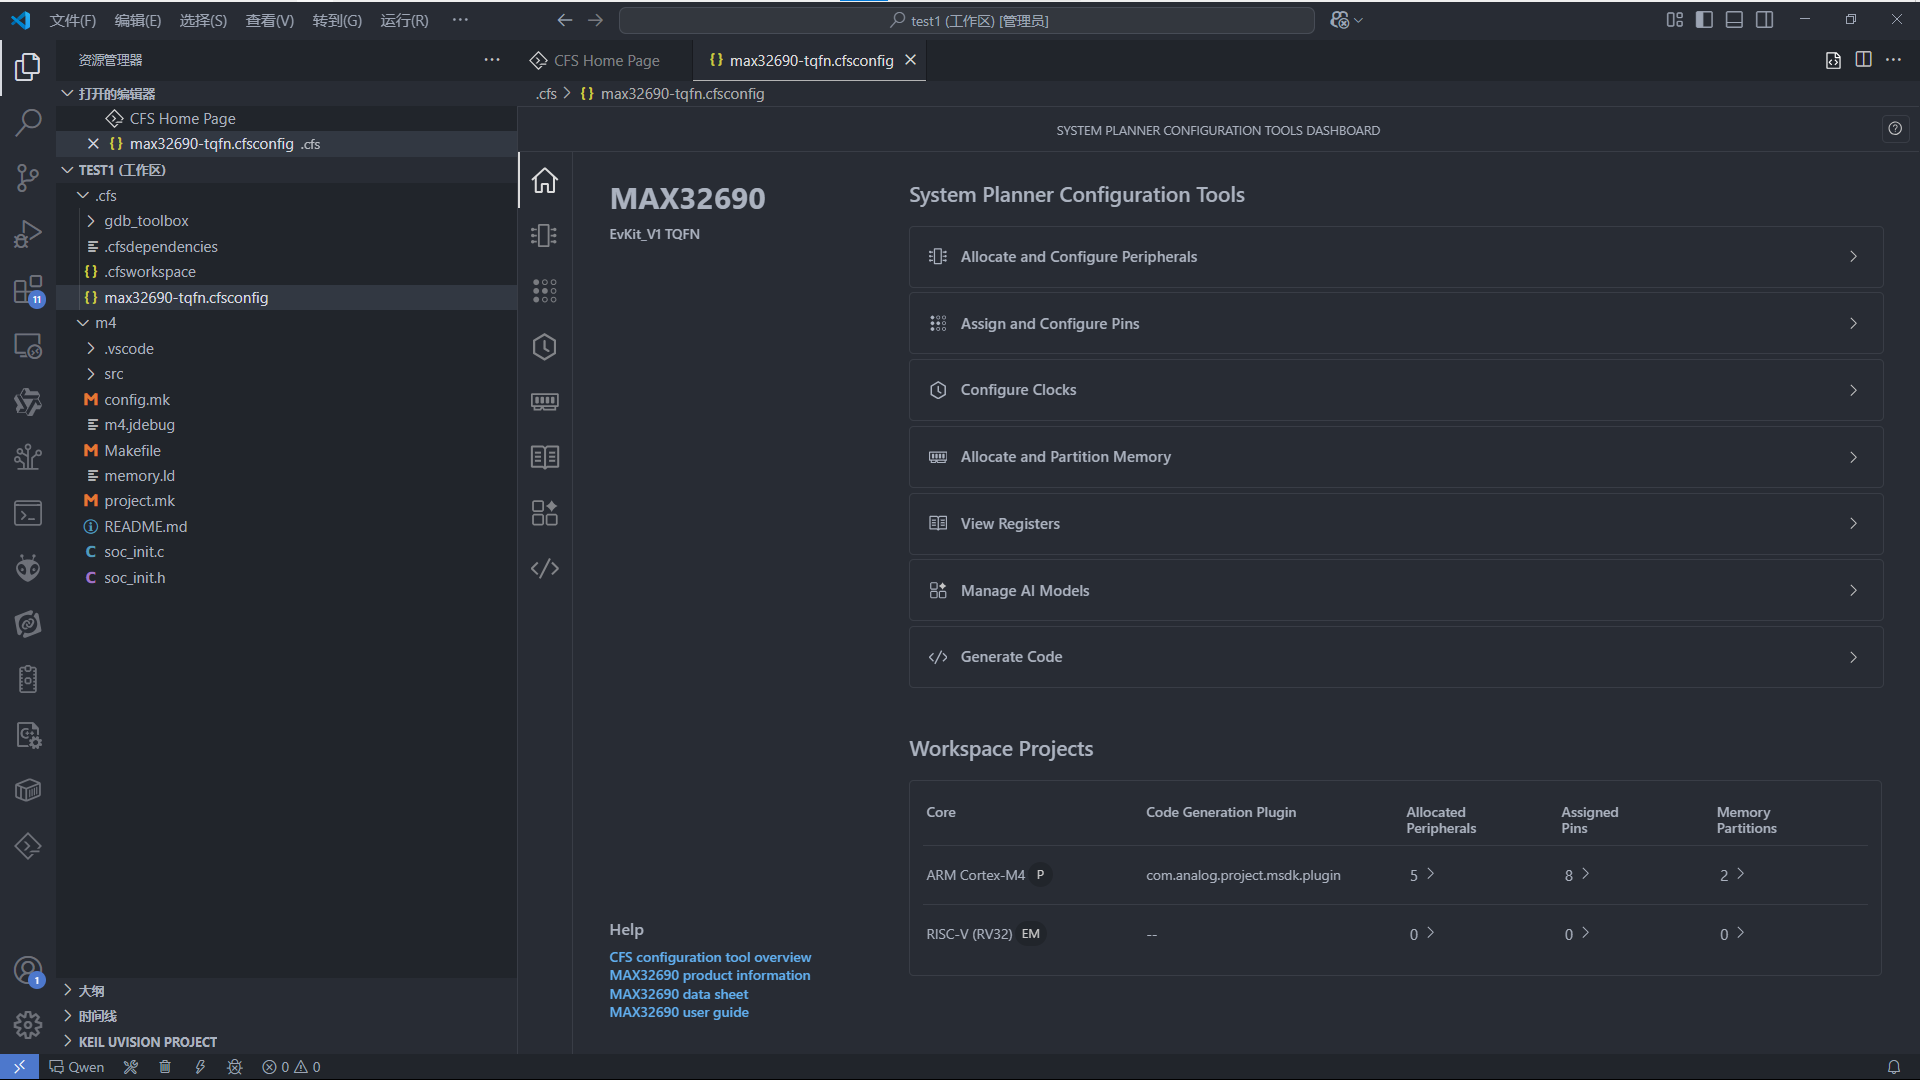Click the command center search box

point(967,20)
